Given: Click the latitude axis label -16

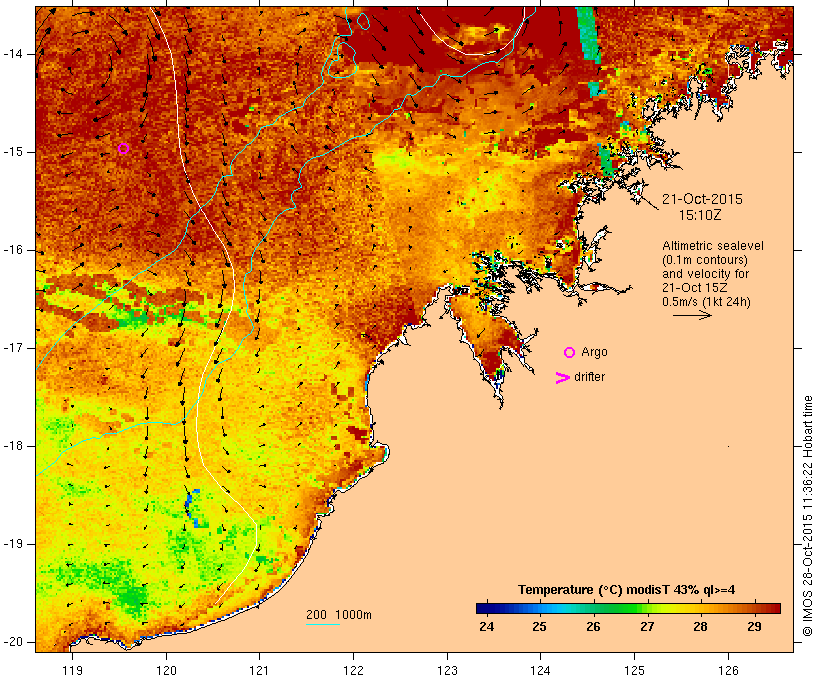Looking at the screenshot, I should (x=13, y=250).
